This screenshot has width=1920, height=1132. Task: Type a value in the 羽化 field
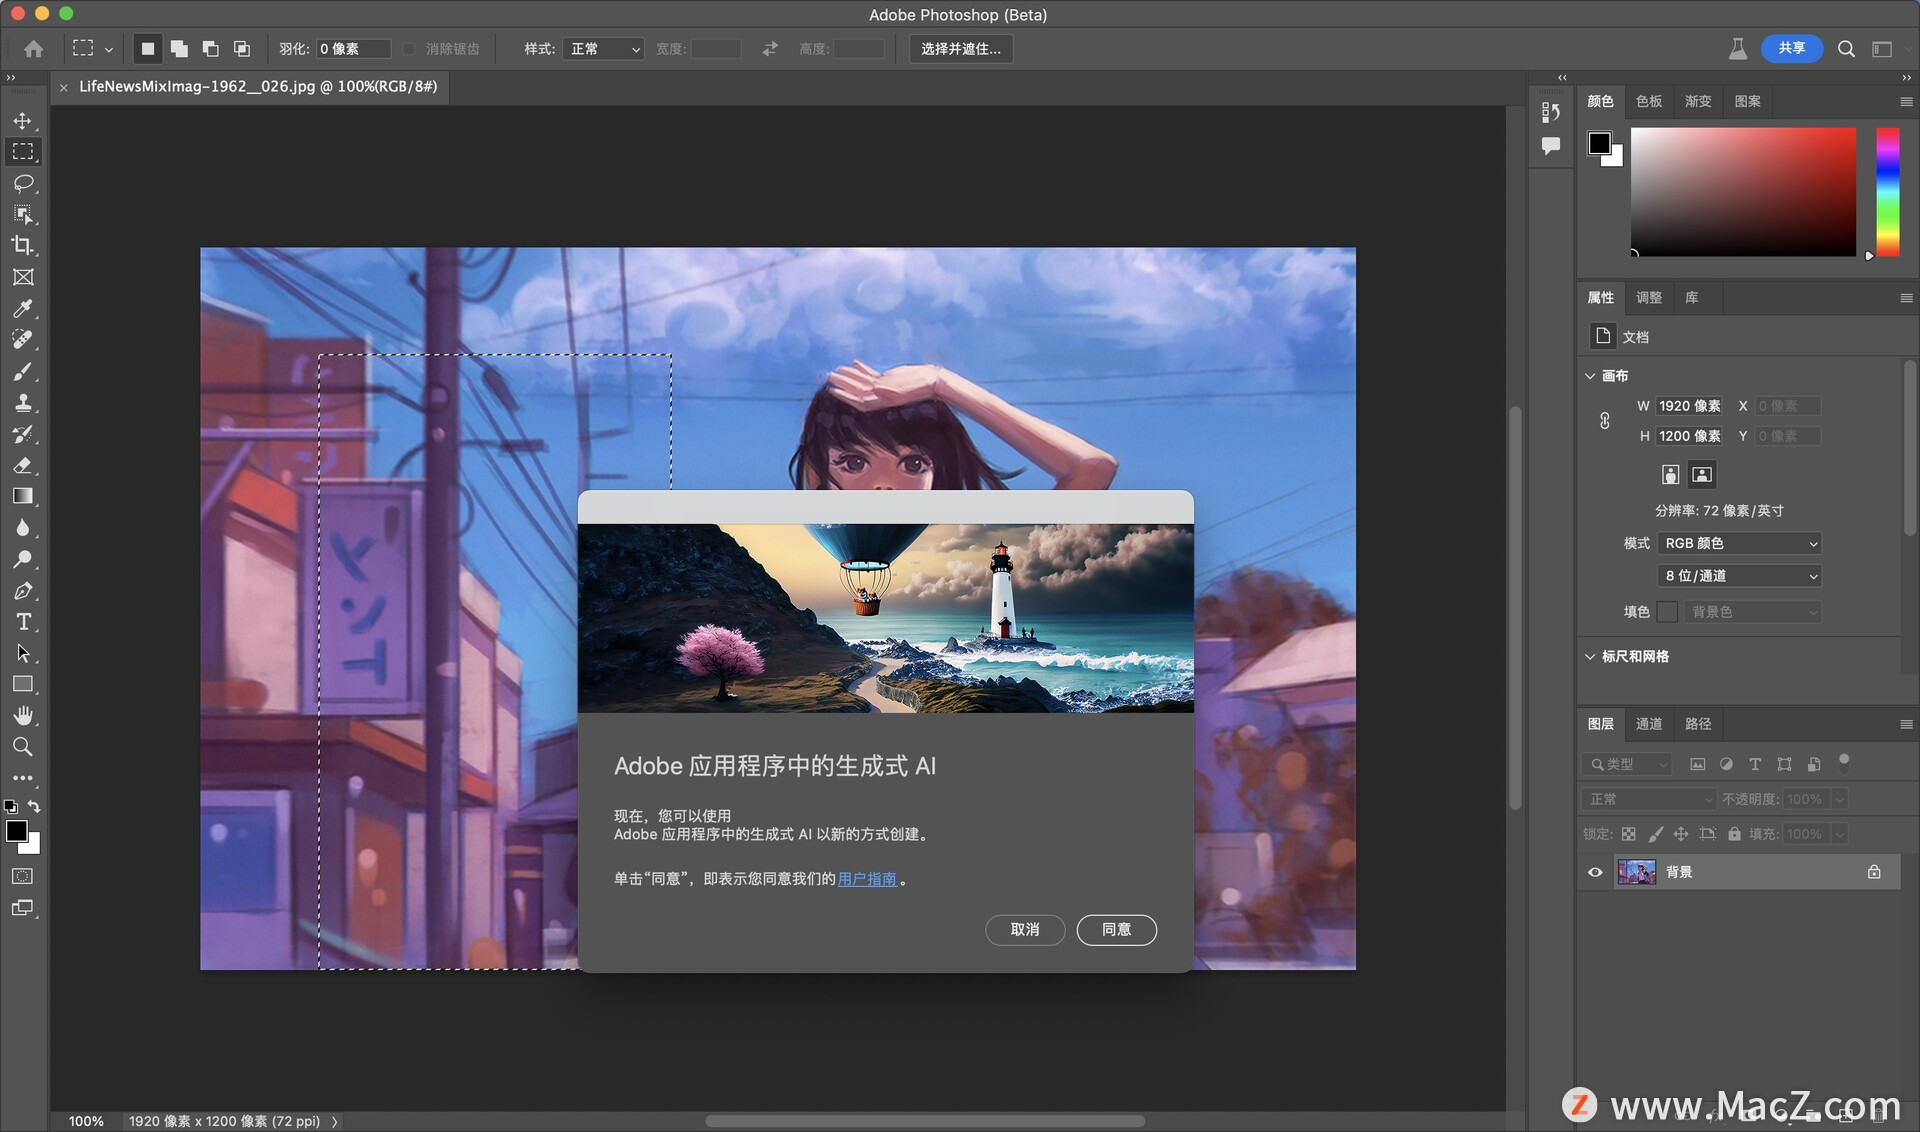tap(355, 48)
